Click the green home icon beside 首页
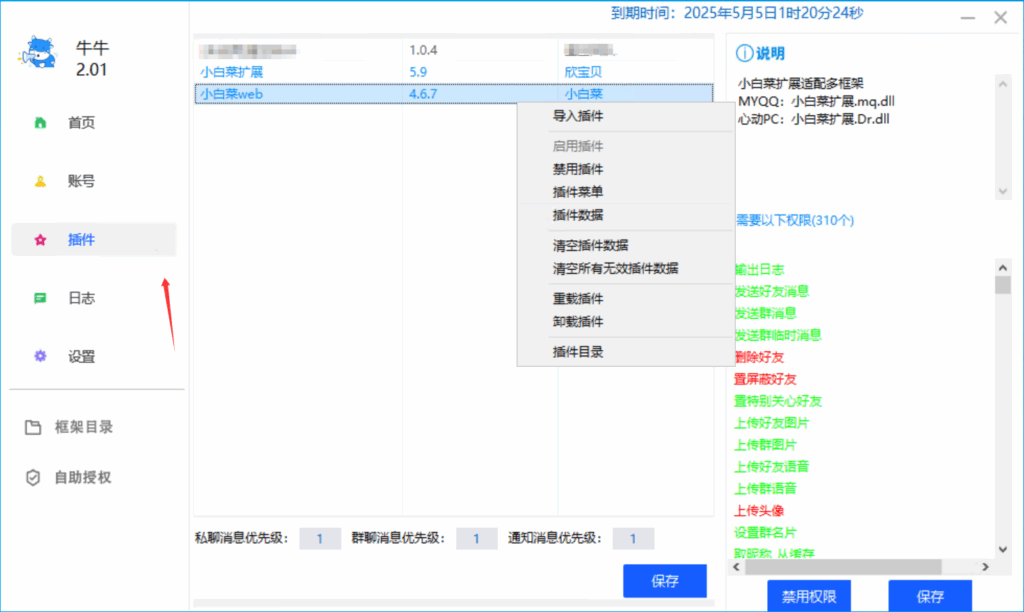 coord(40,122)
